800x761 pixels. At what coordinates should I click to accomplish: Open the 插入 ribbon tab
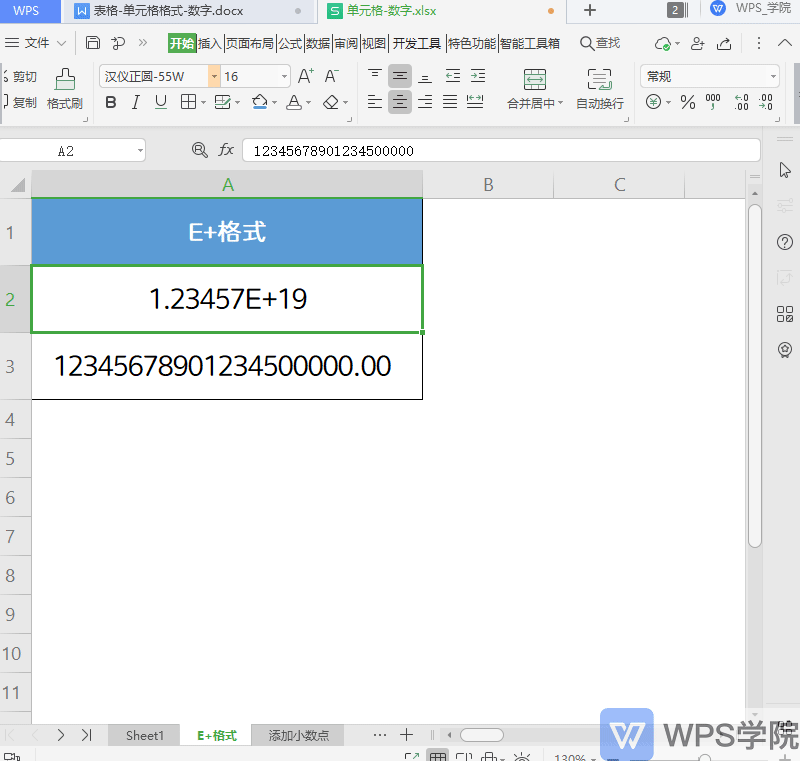tap(210, 43)
